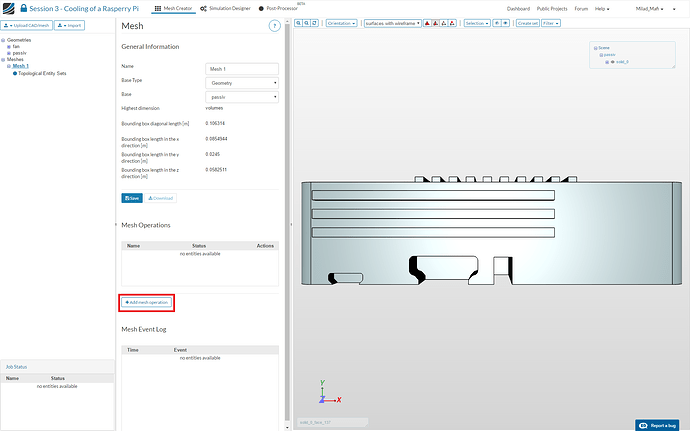Select the fourth pyramid pick-mode icon

[452, 23]
